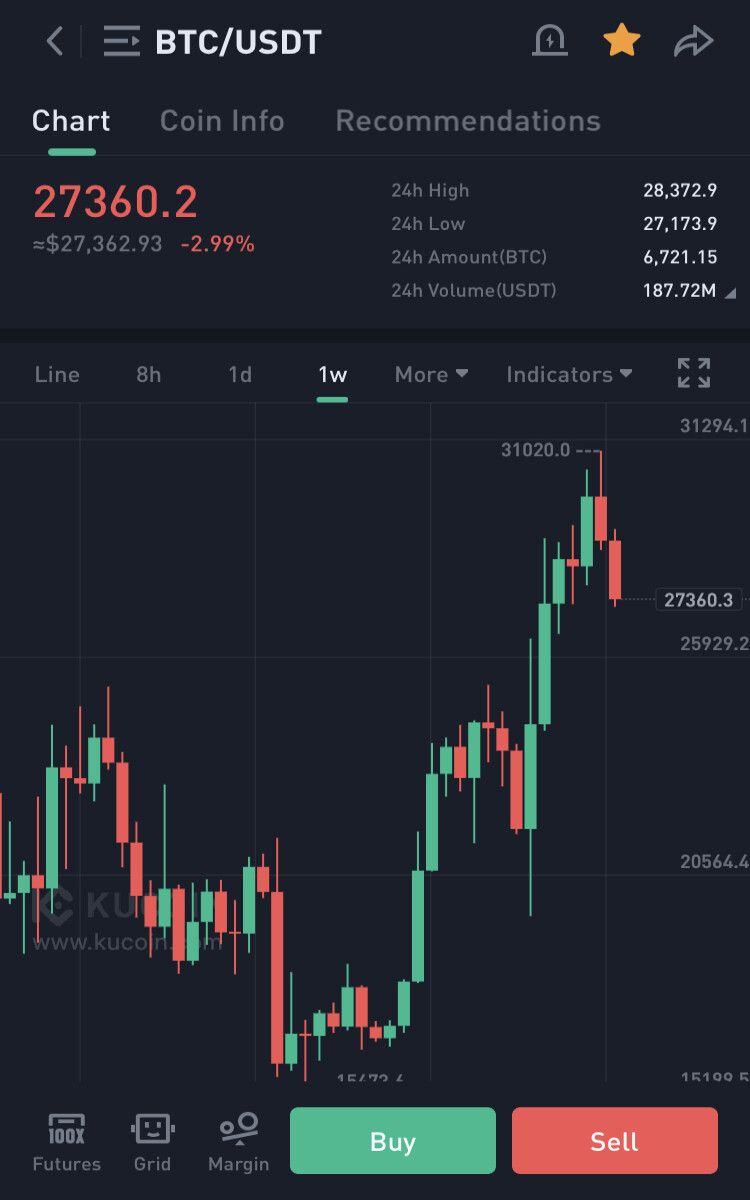Select the 1d timeframe
This screenshot has width=750, height=1200.
point(240,374)
